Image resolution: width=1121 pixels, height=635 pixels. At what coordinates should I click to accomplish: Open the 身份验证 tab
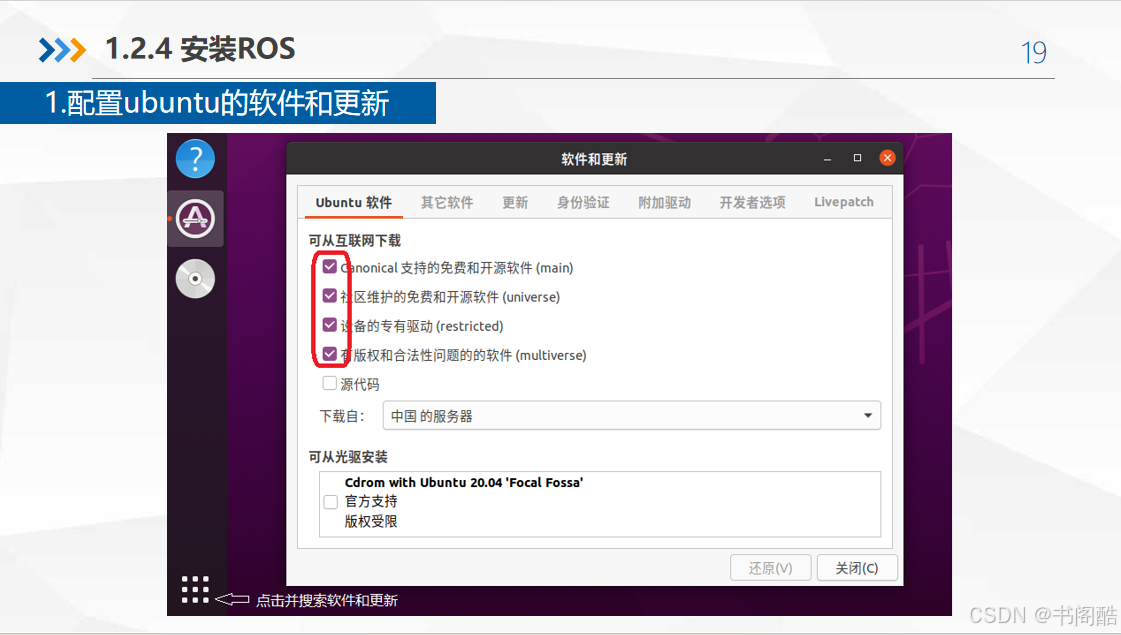pos(583,202)
